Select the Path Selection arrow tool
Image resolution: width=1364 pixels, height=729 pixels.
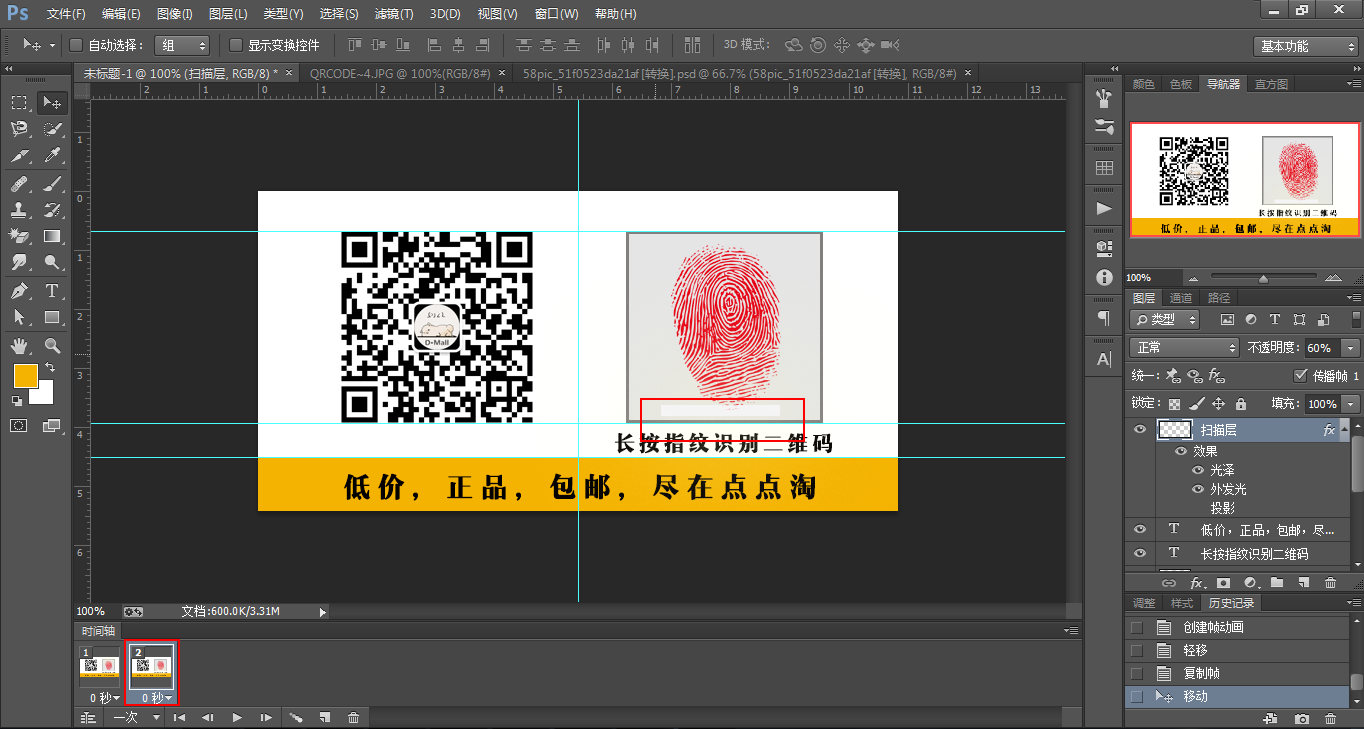tap(19, 318)
